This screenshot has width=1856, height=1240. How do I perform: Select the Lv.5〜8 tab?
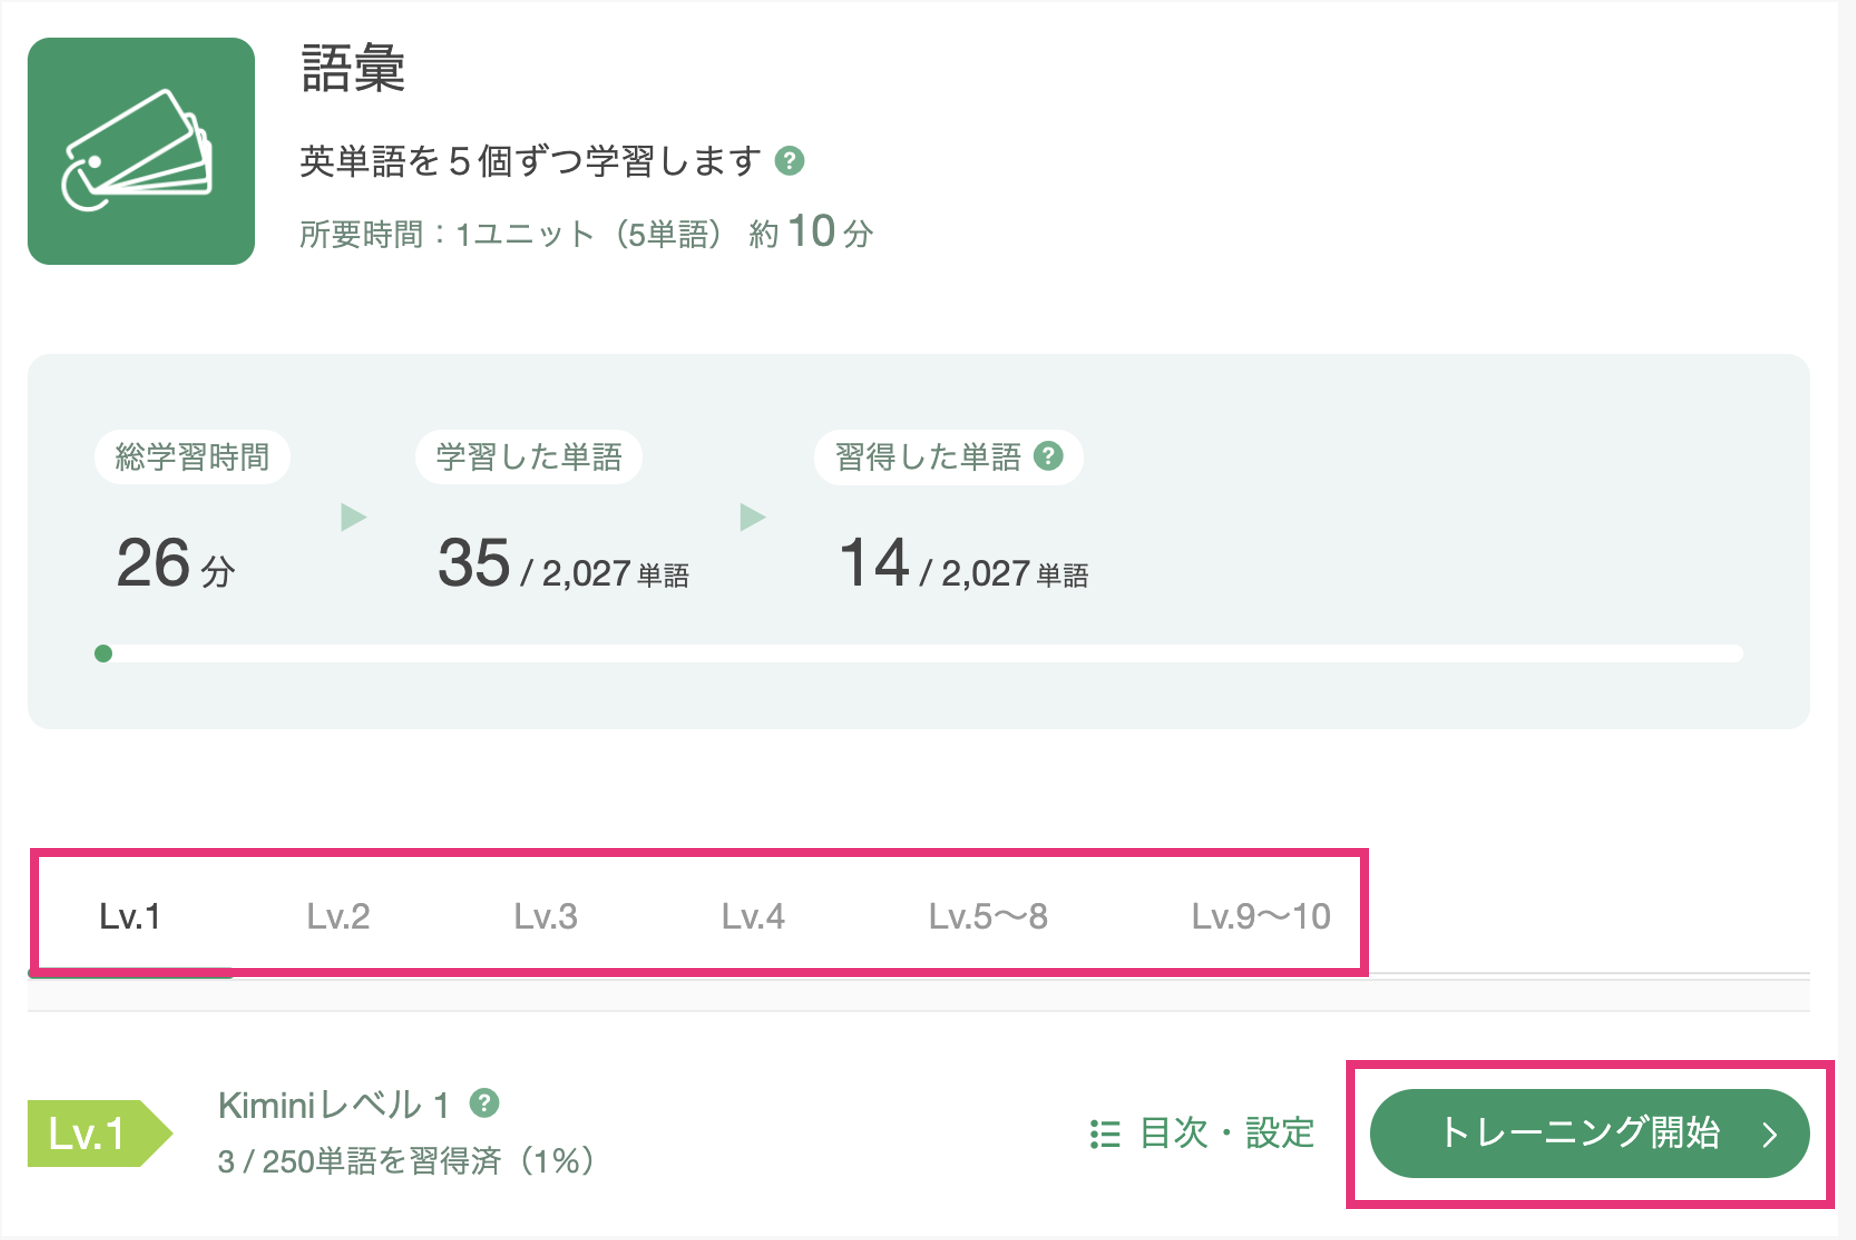[988, 916]
